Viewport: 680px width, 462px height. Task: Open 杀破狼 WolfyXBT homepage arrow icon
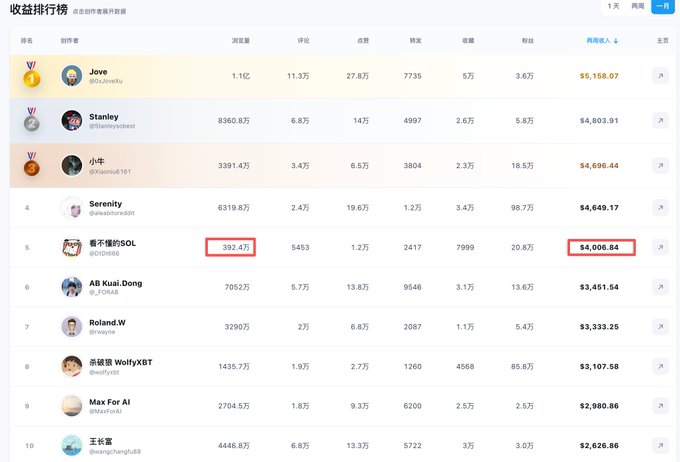click(660, 367)
